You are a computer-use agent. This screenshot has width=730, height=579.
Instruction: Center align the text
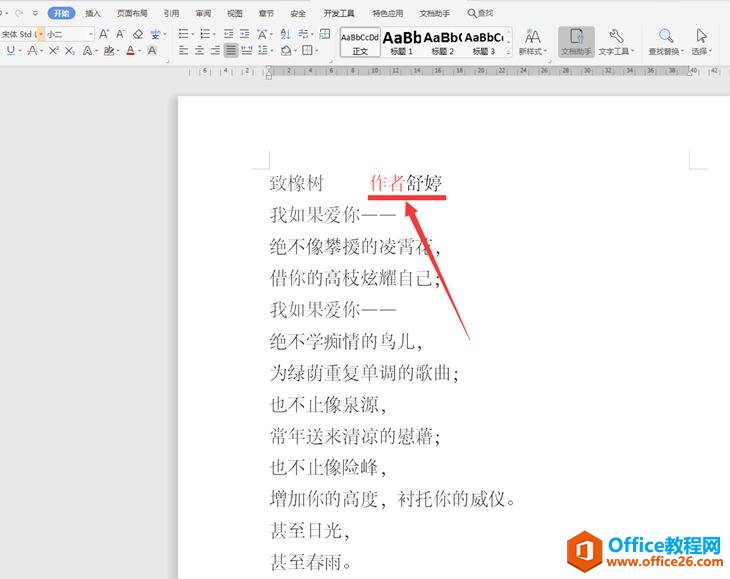[x=199, y=50]
